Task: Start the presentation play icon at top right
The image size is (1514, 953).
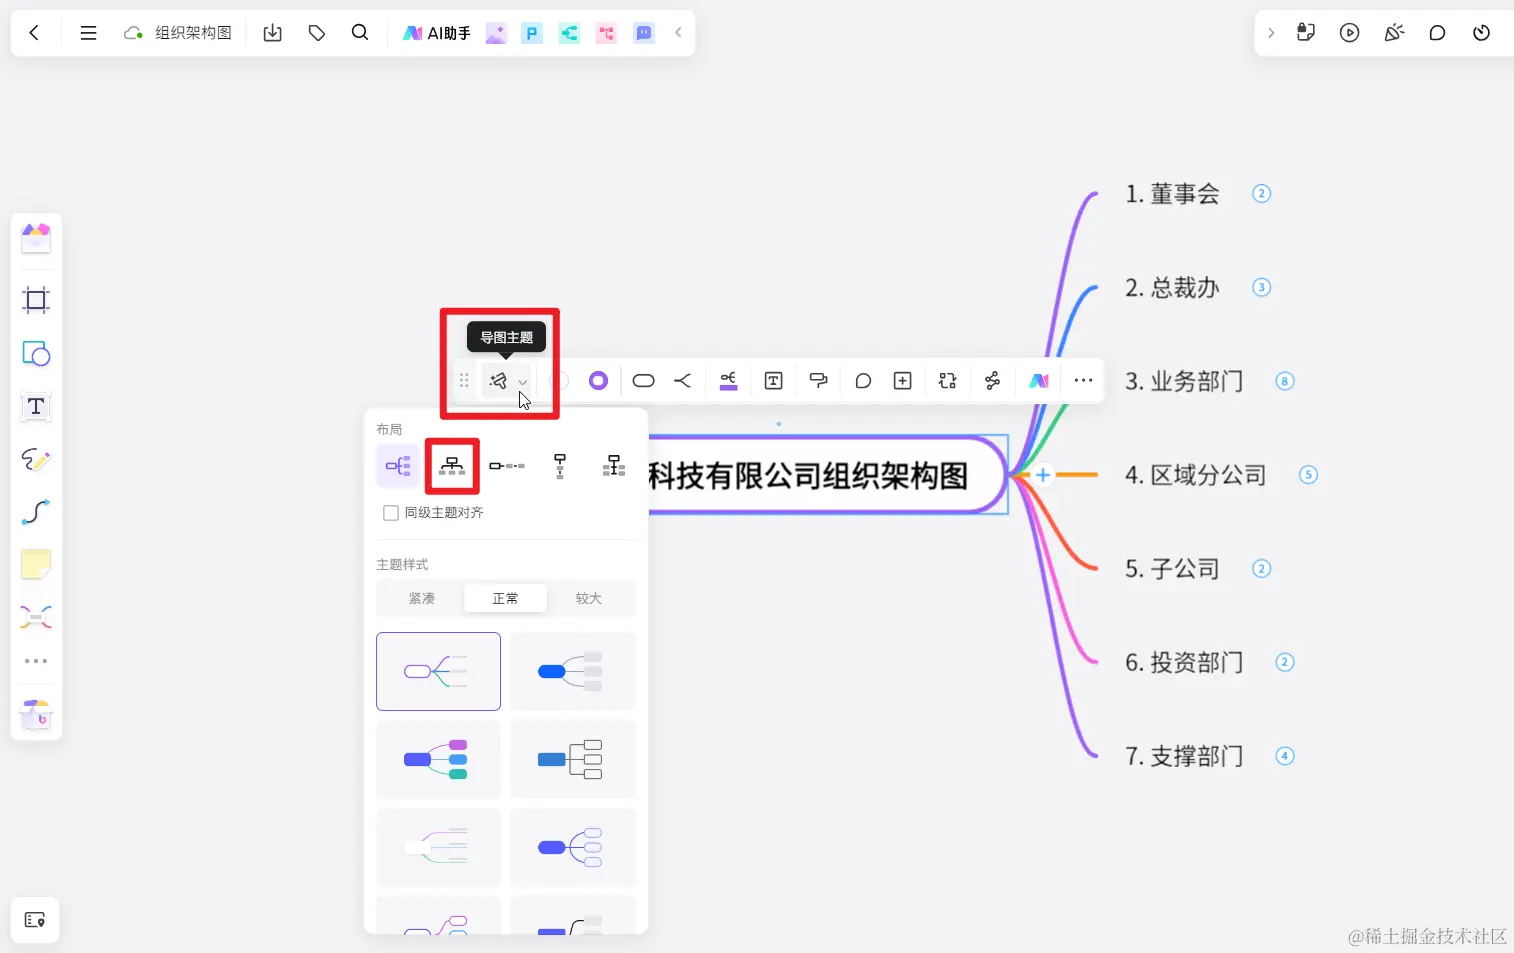Action: [x=1349, y=32]
